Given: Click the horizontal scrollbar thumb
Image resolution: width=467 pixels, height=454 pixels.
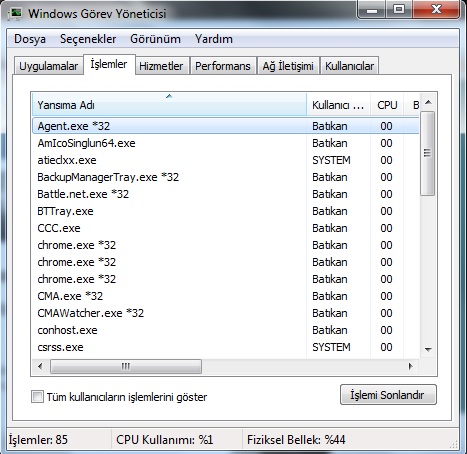Looking at the screenshot, I should (126, 366).
